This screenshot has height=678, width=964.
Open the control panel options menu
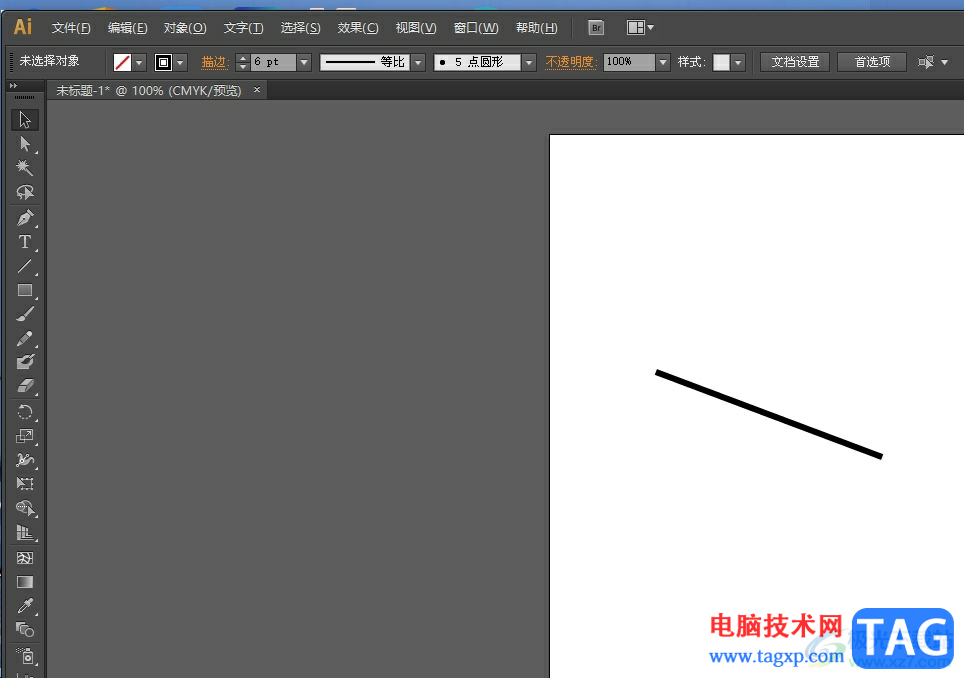pos(945,62)
